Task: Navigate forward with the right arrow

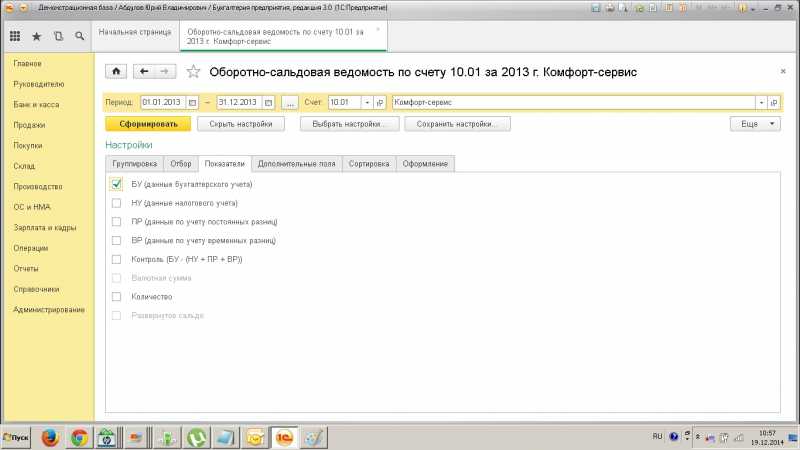Action: tap(165, 71)
